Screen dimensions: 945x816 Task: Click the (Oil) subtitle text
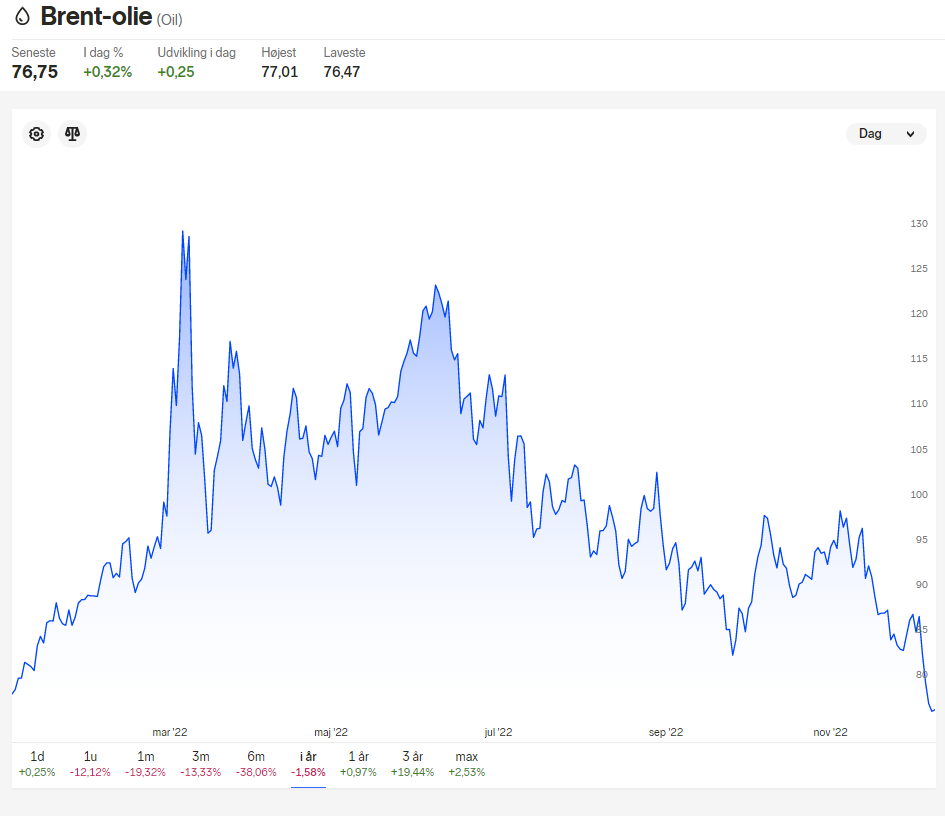click(169, 20)
